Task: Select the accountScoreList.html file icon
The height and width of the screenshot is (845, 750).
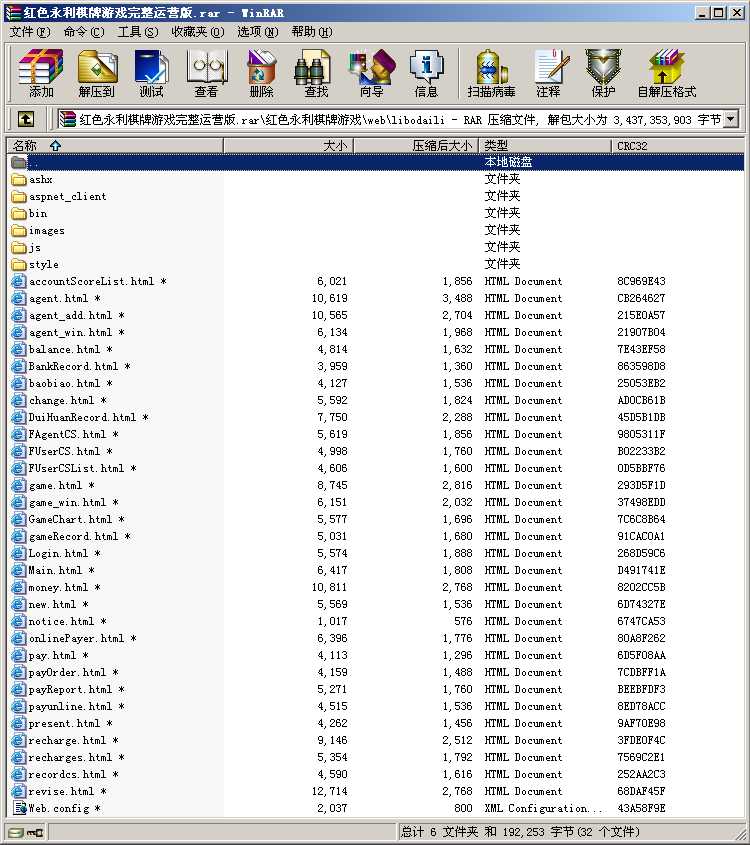Action: pos(19,281)
